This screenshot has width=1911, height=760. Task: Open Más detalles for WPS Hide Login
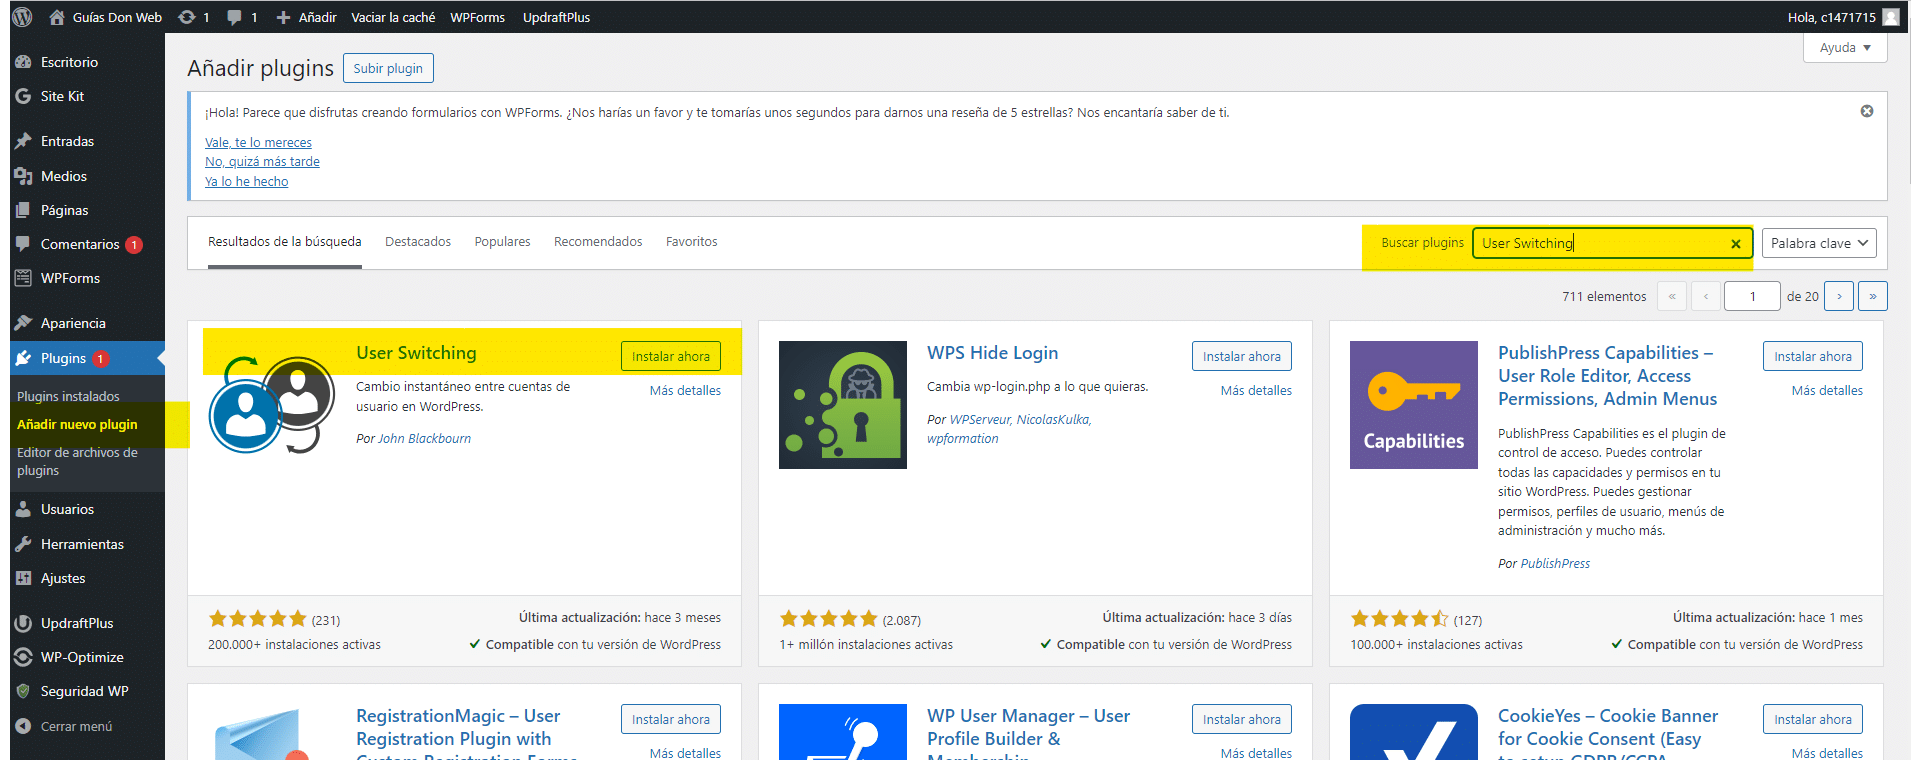click(1256, 391)
